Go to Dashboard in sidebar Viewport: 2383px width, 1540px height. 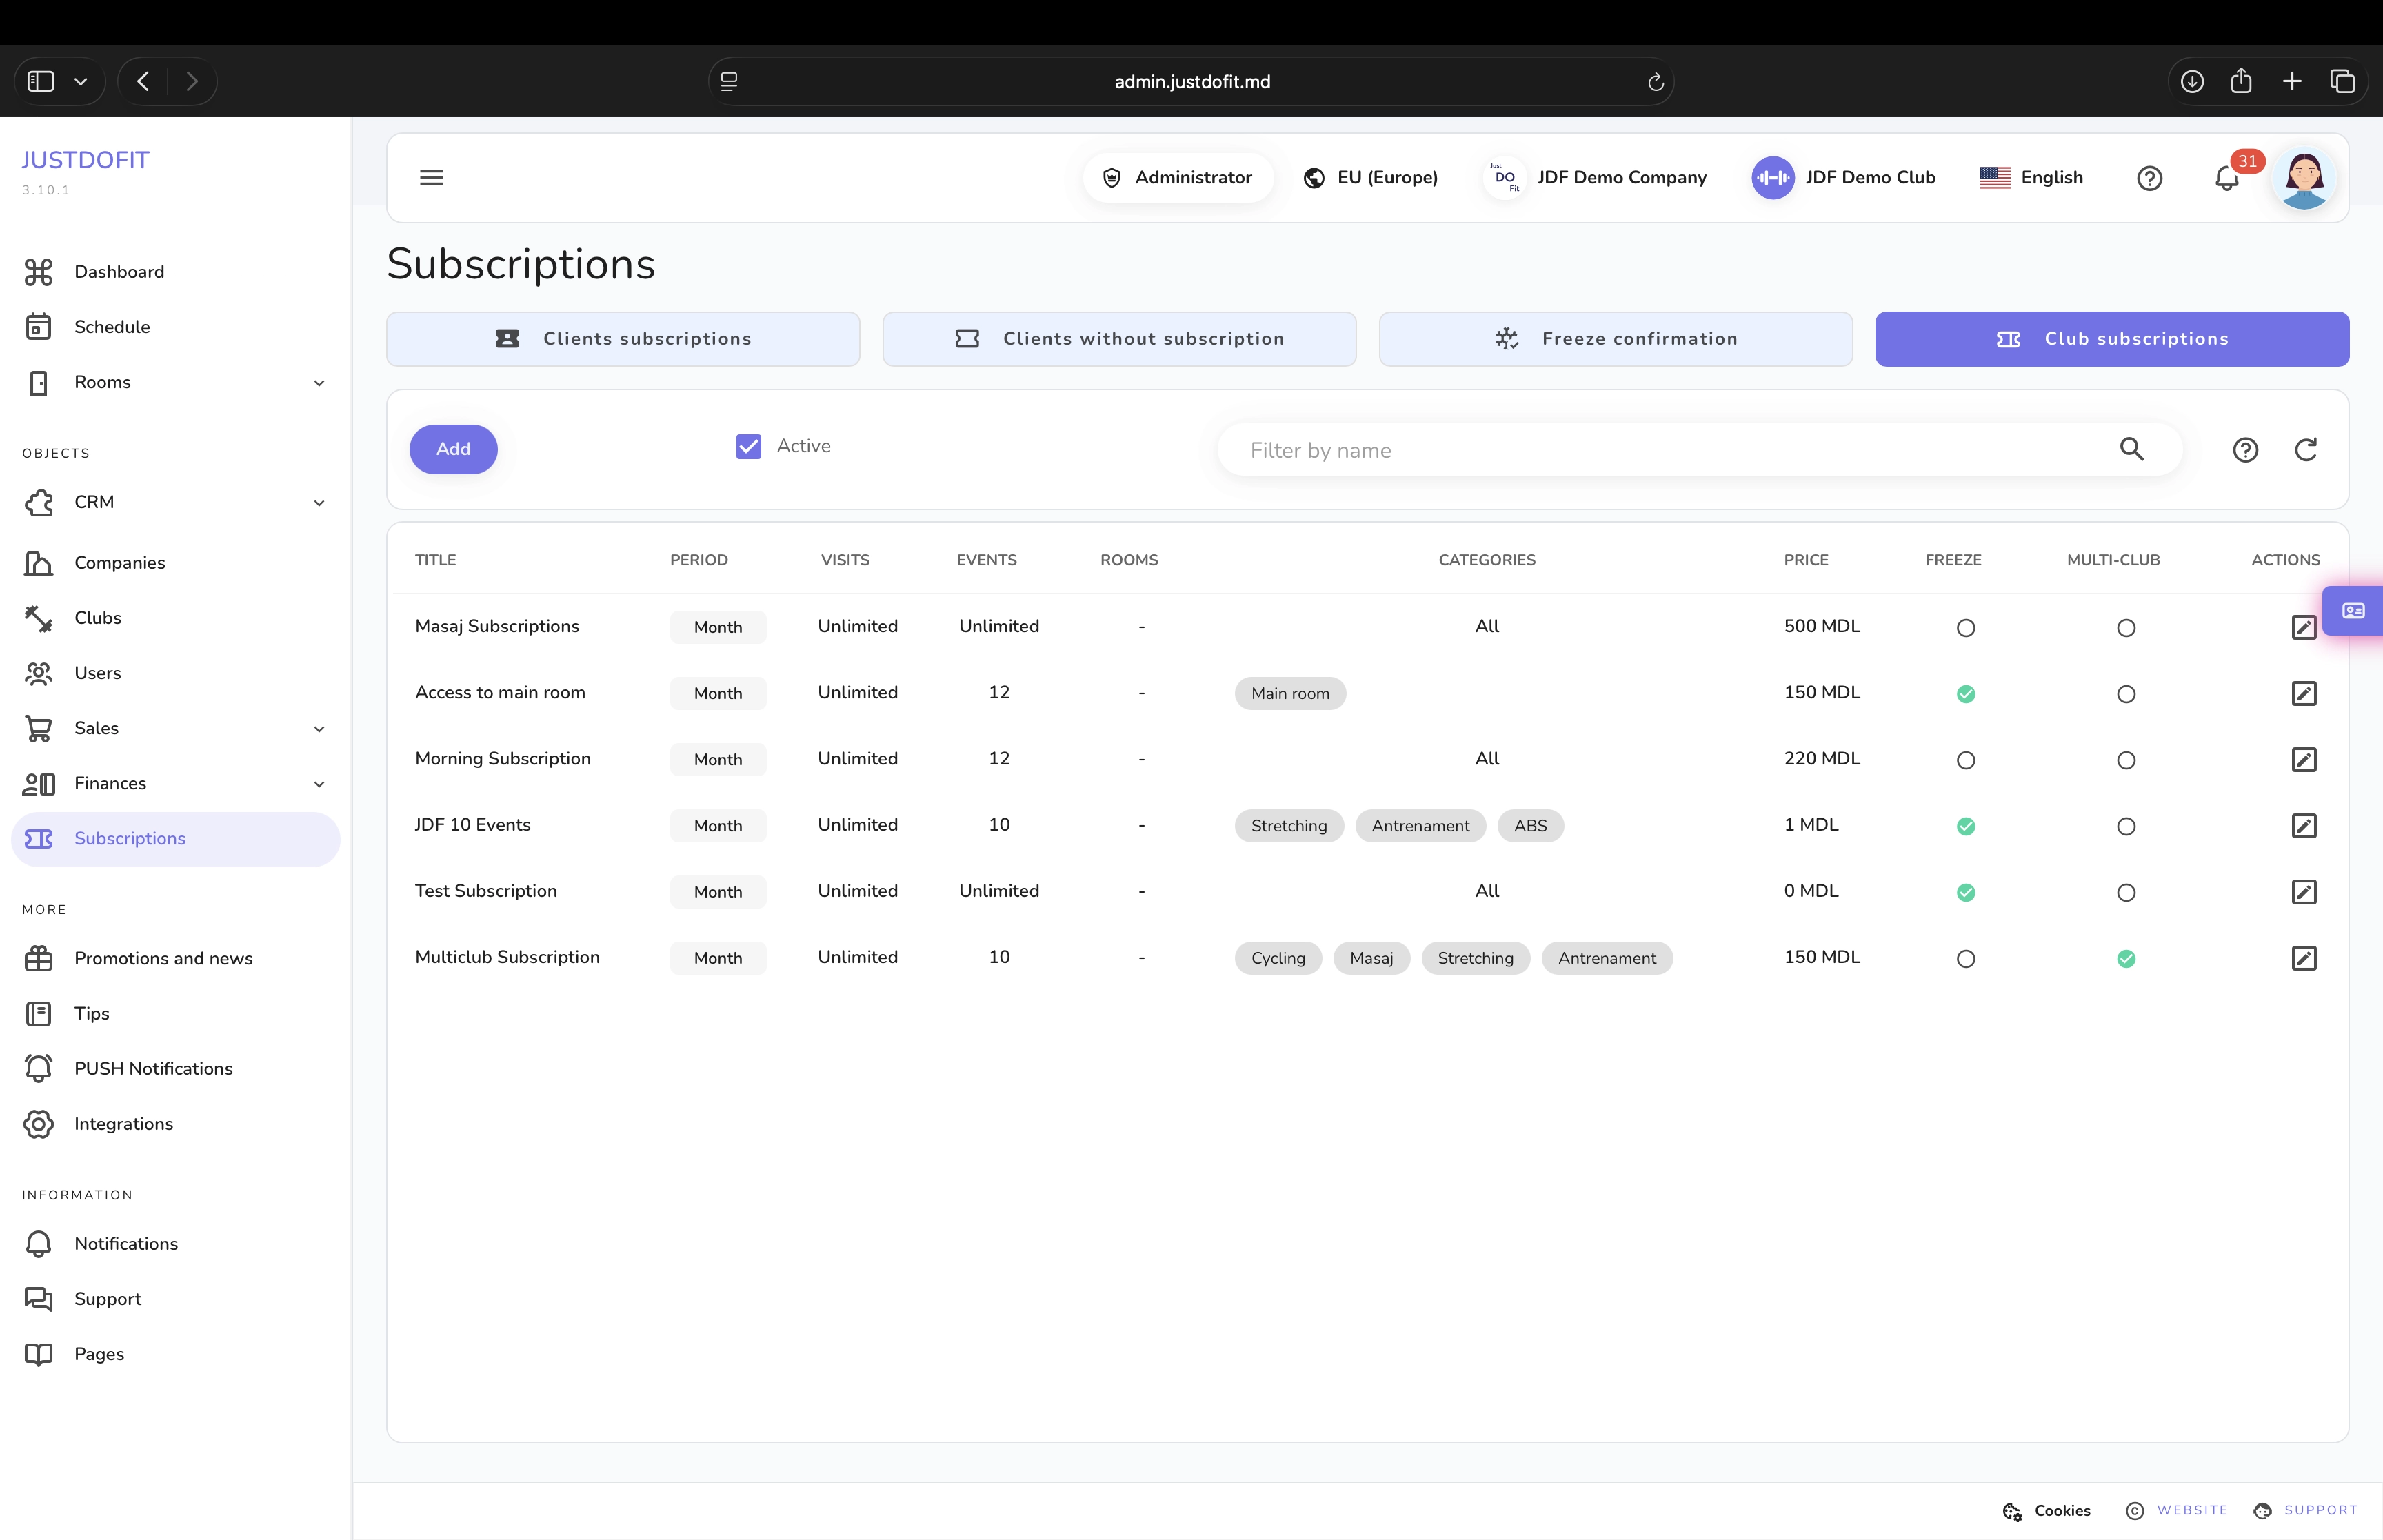click(175, 272)
